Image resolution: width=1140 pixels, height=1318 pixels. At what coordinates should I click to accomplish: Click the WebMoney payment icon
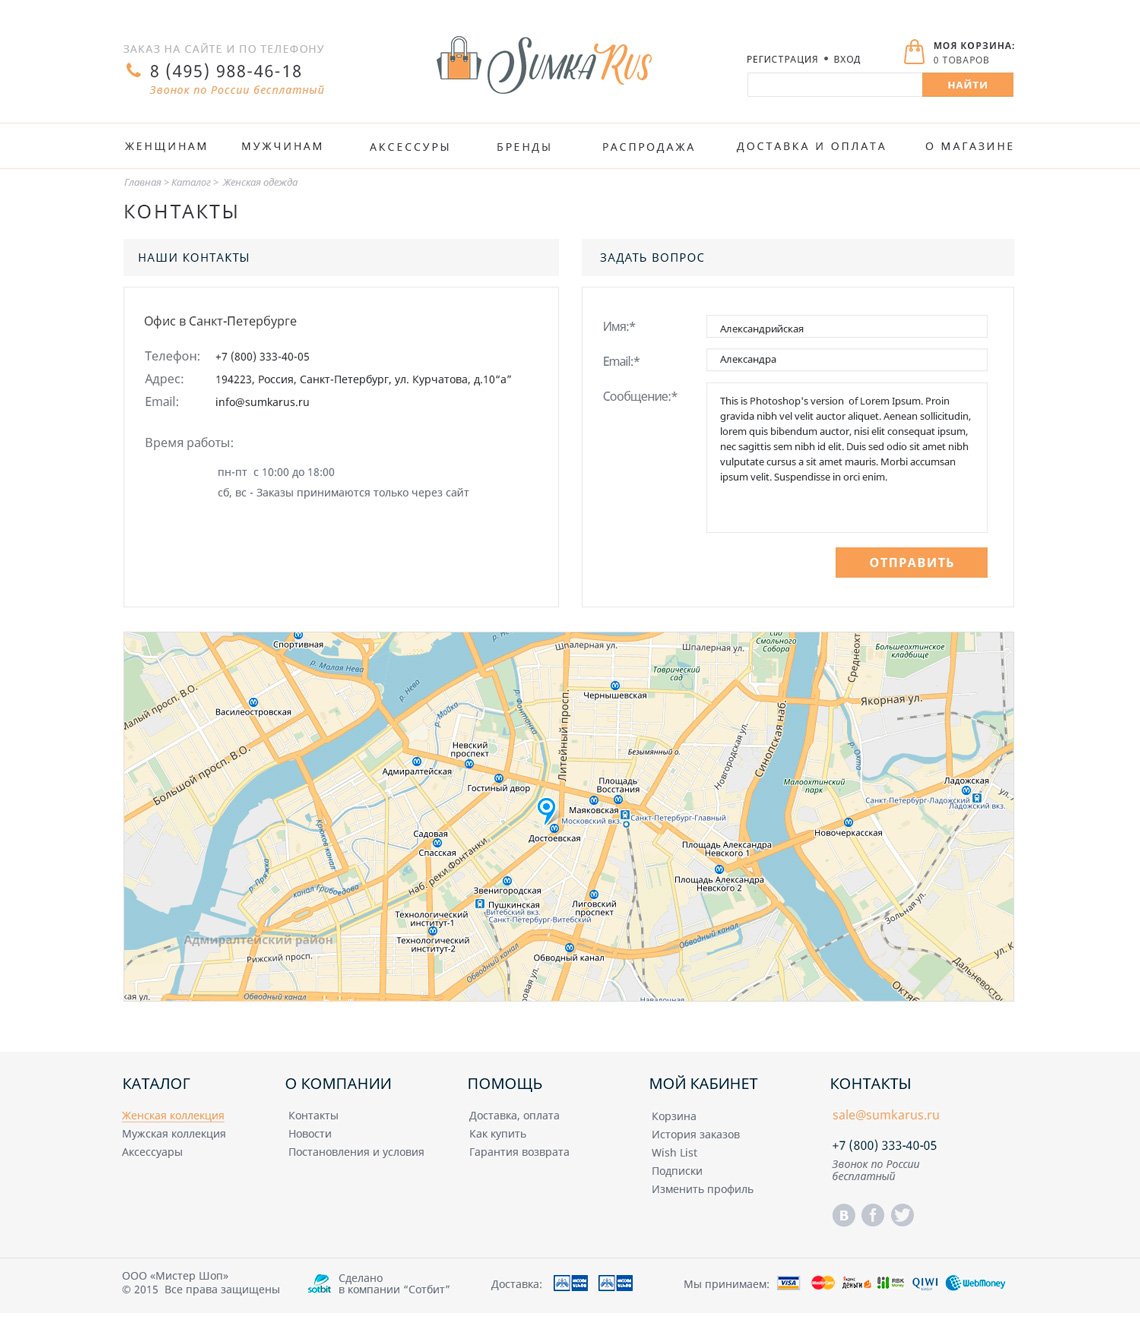click(x=976, y=1283)
